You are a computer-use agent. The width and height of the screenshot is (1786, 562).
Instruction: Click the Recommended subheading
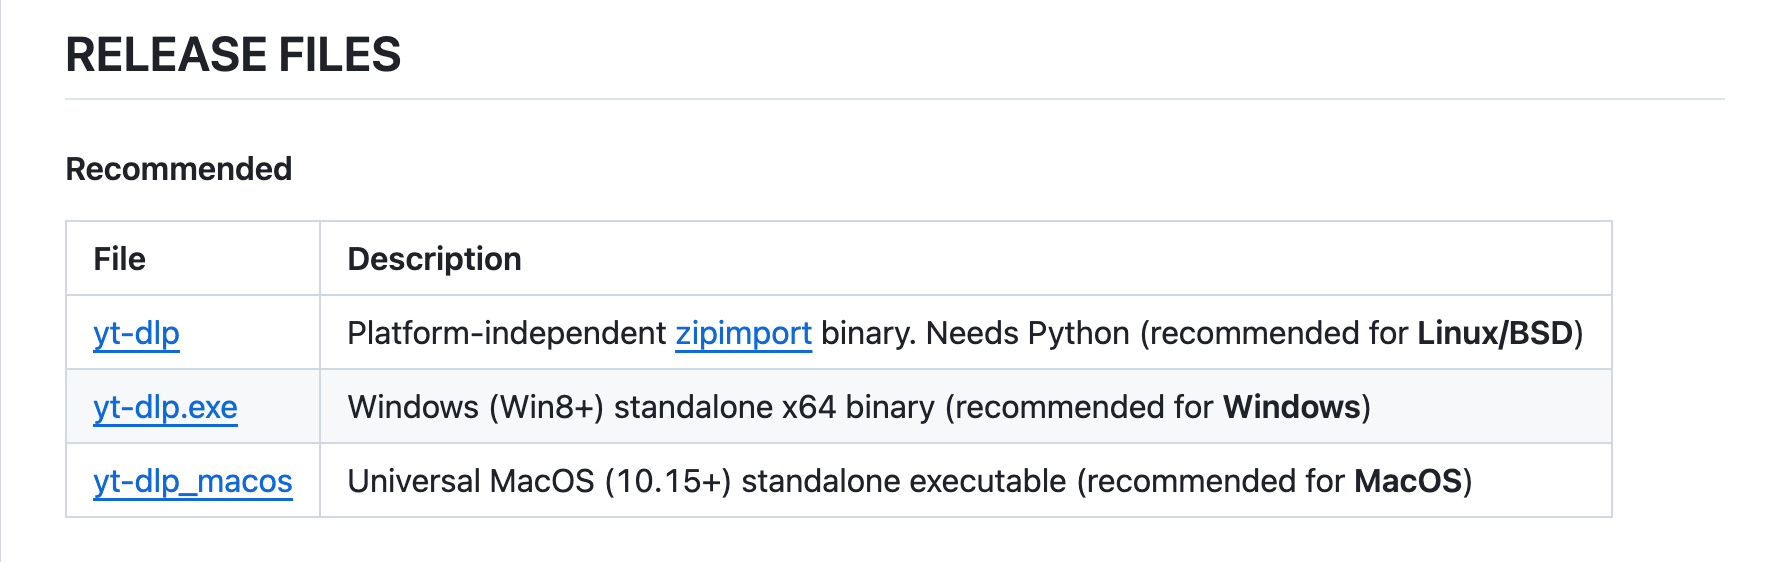pyautogui.click(x=179, y=169)
